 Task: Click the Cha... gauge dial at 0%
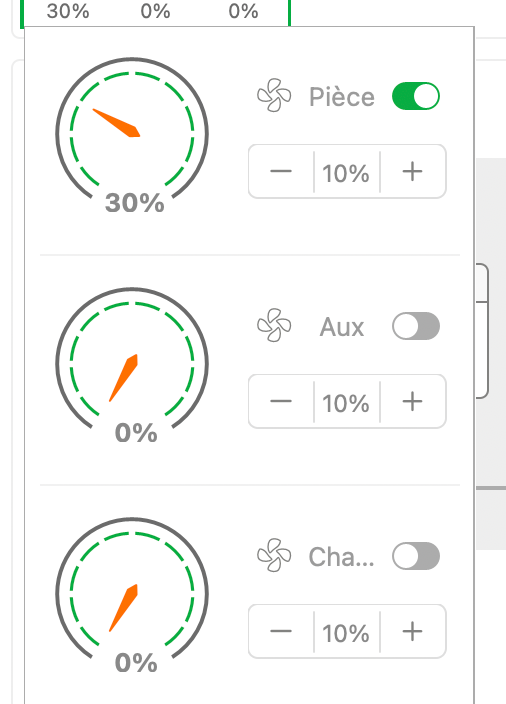[132, 594]
